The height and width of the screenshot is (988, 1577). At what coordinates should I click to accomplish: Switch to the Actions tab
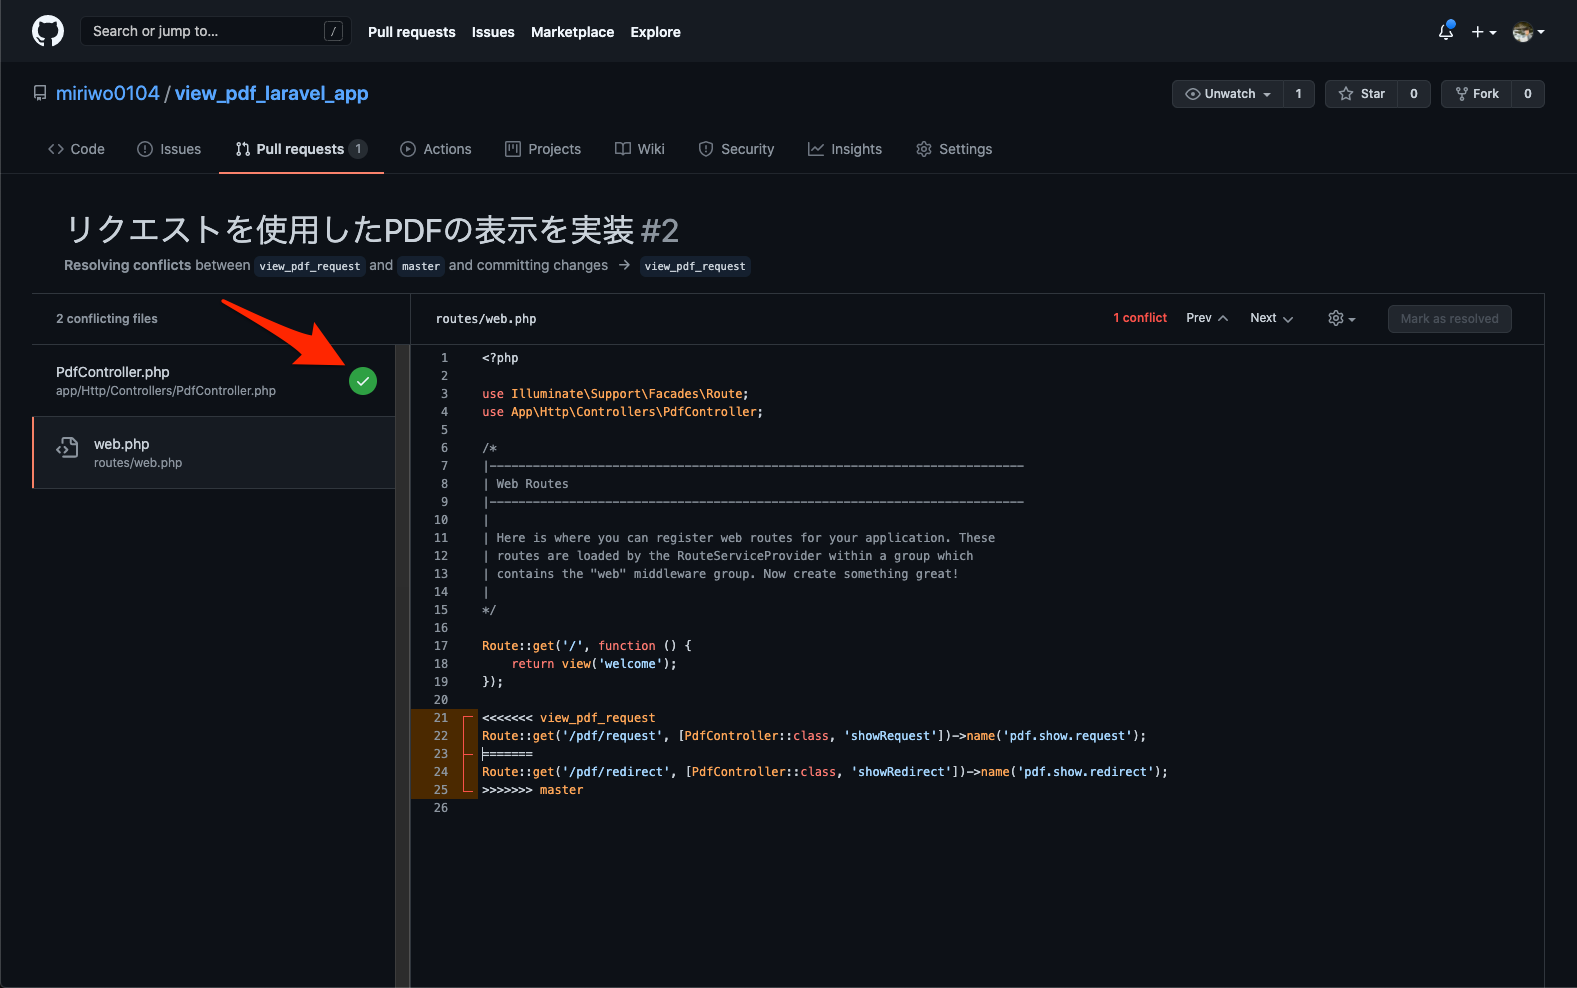tap(436, 149)
